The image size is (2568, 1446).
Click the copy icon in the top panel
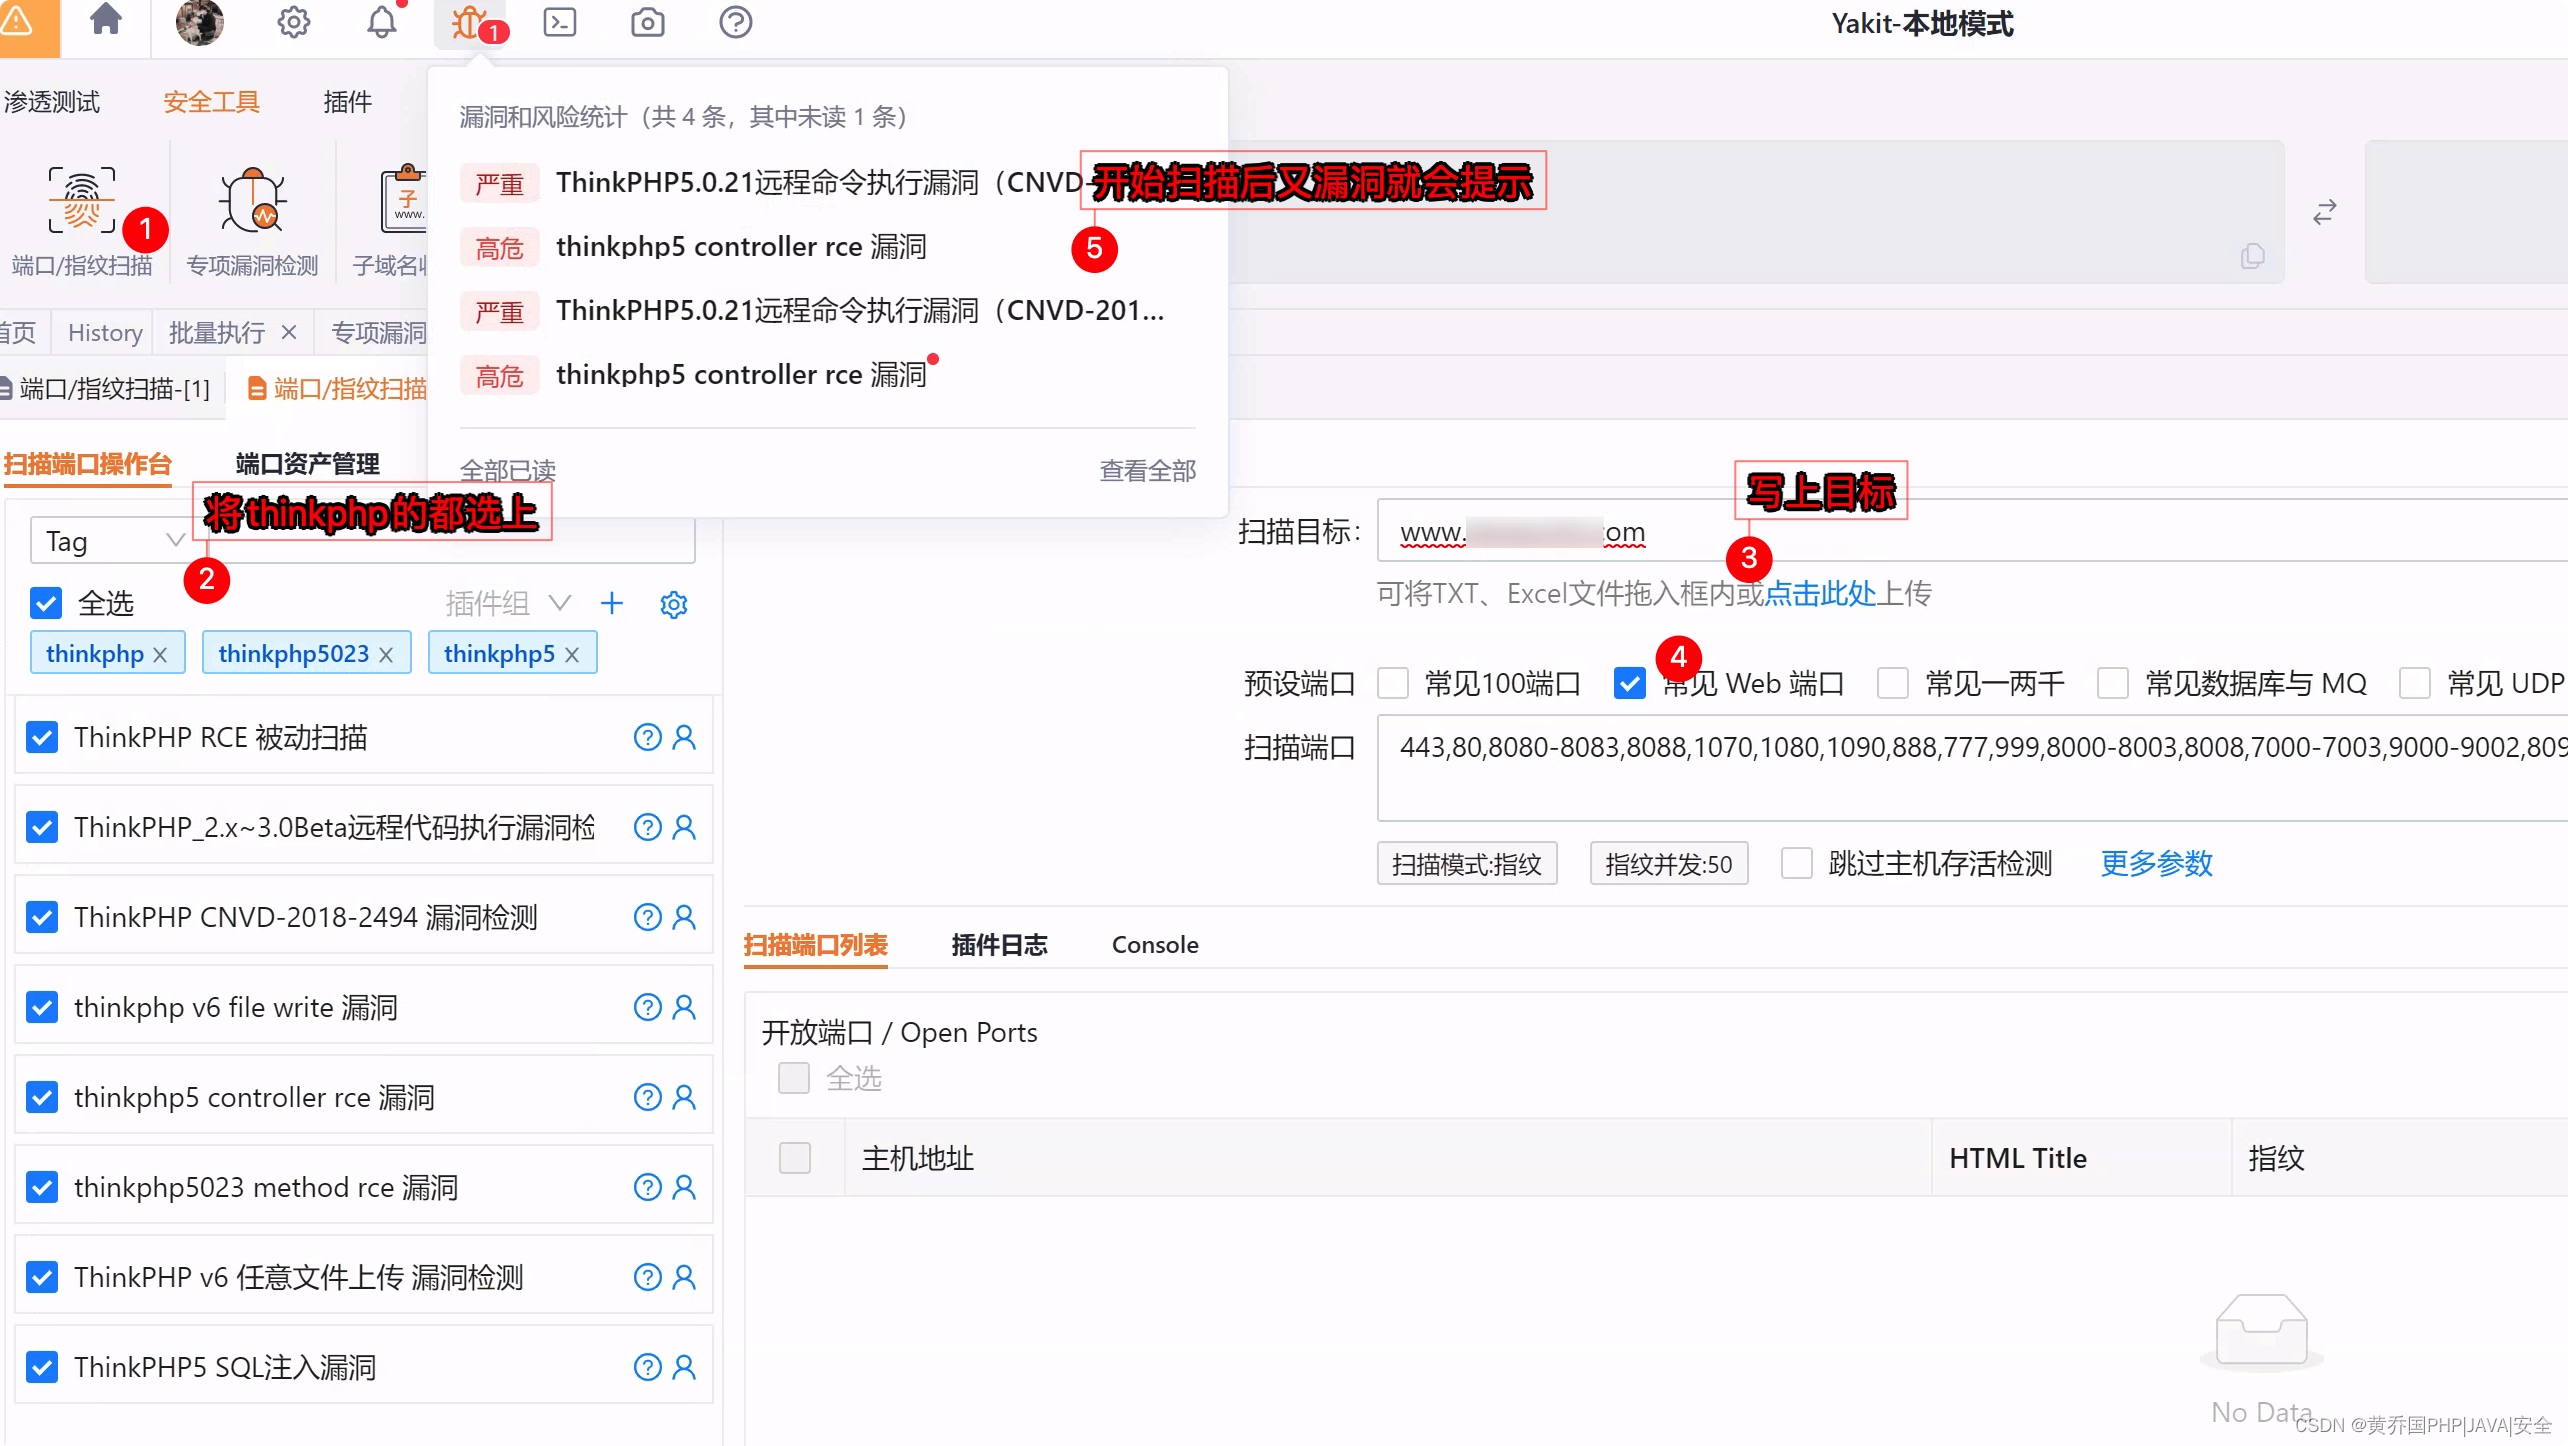(x=2252, y=256)
